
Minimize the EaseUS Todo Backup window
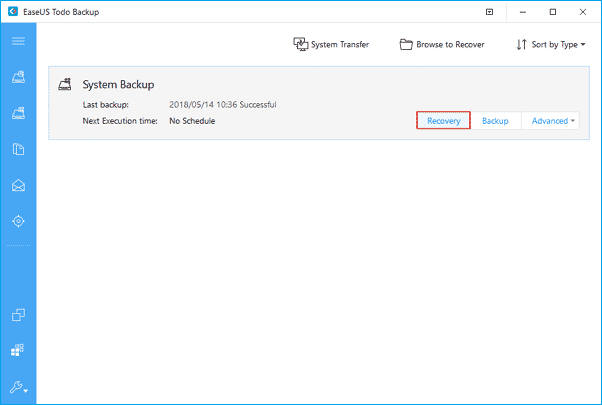523,12
